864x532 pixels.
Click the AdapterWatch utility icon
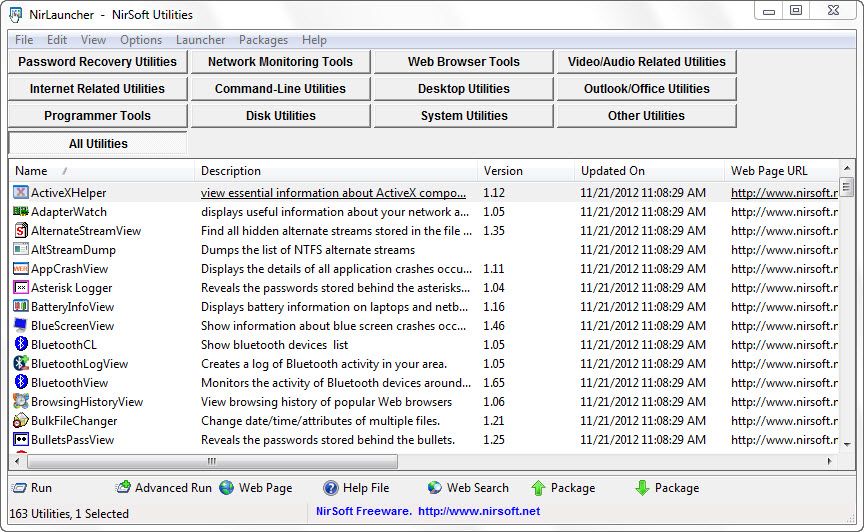pyautogui.click(x=20, y=211)
